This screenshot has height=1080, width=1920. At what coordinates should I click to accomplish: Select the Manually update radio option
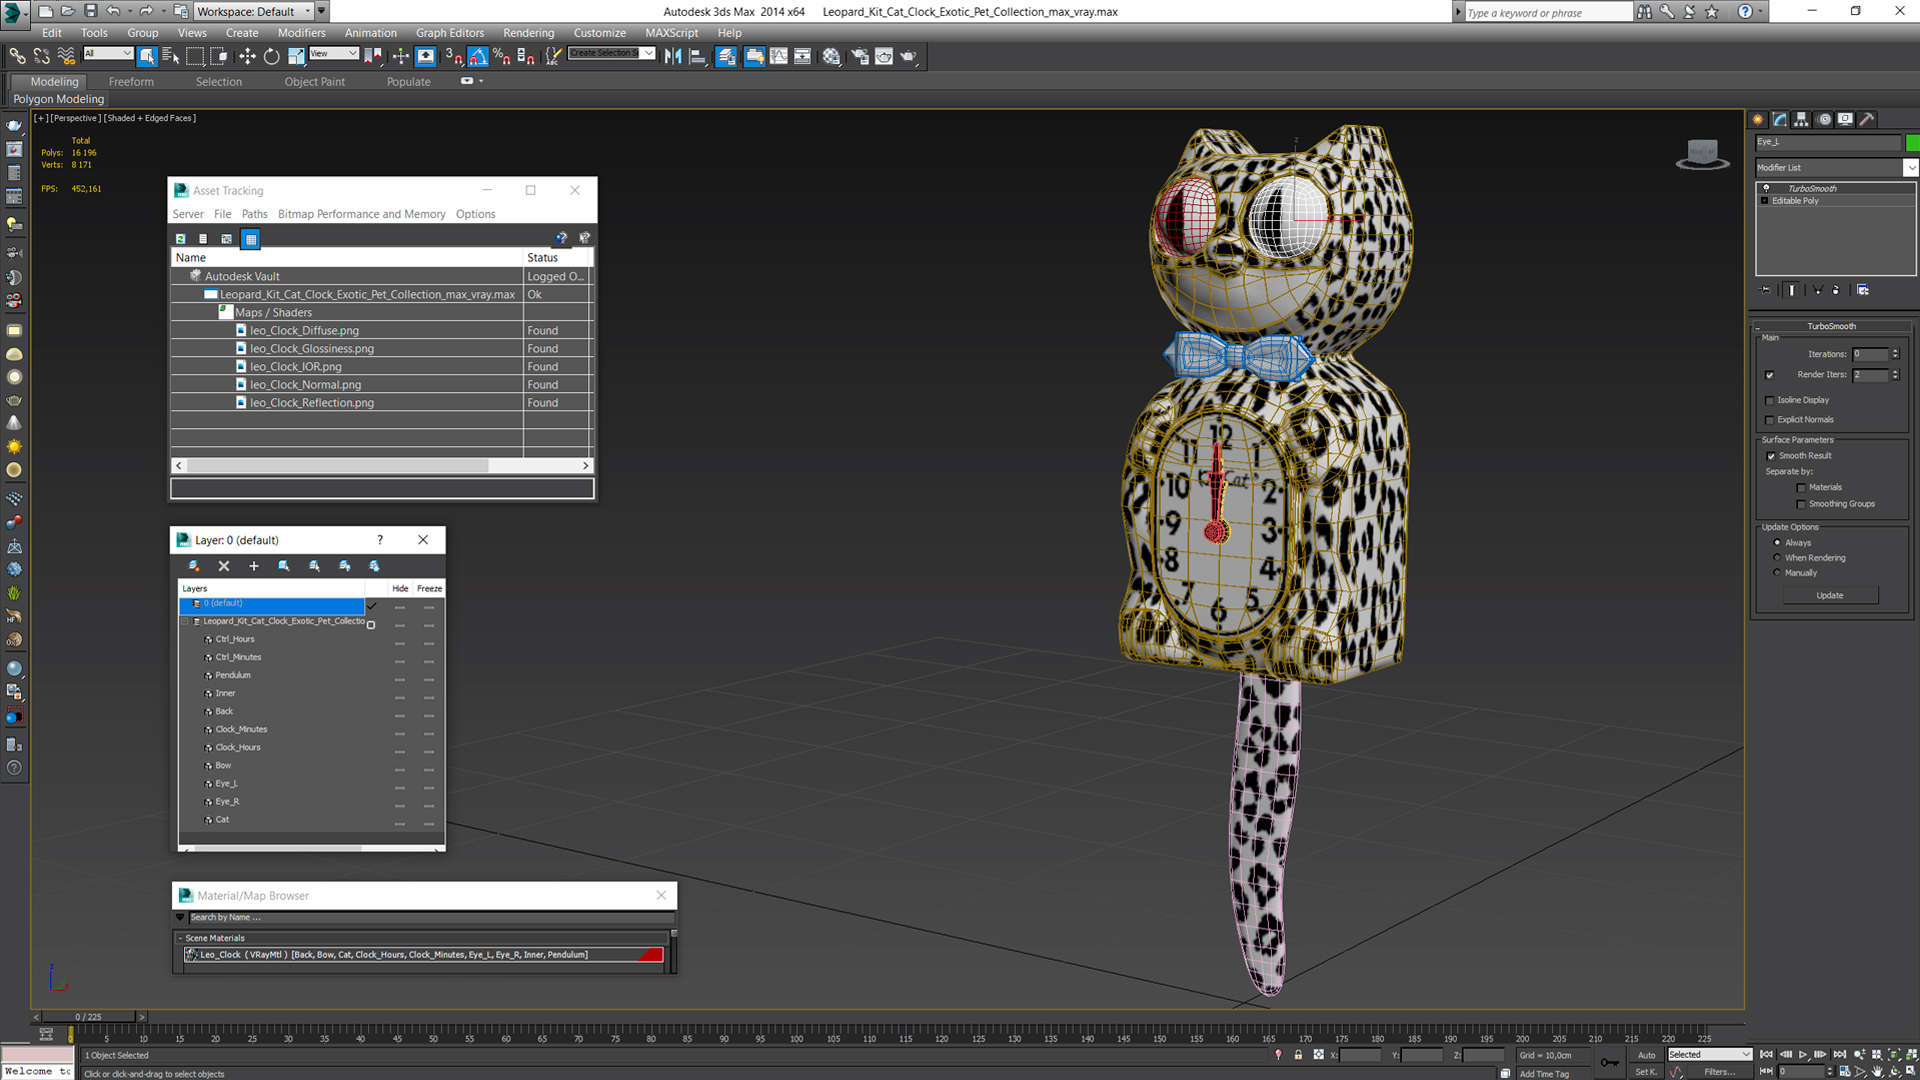point(1777,573)
